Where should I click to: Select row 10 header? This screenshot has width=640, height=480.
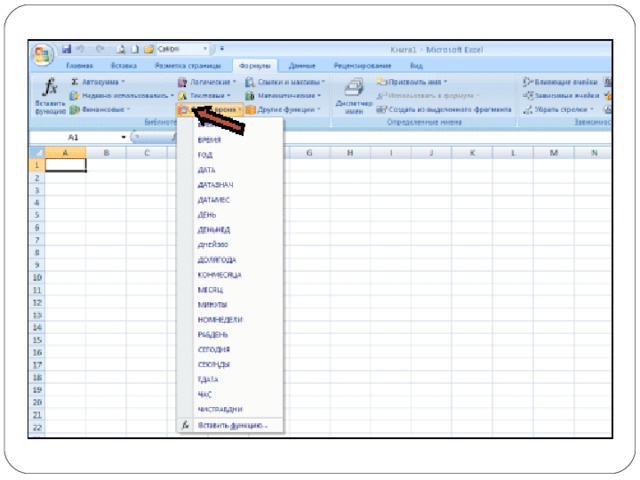tap(37, 277)
